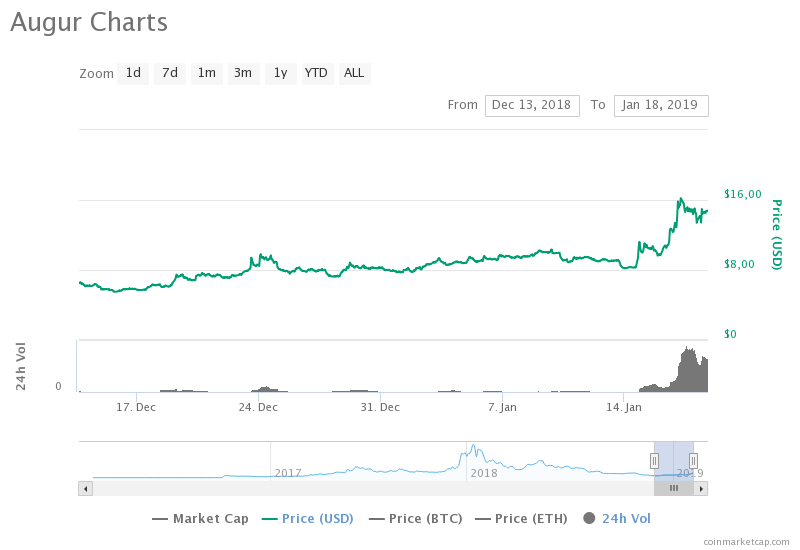Edit the To date field
This screenshot has height=550, width=800.
[661, 106]
